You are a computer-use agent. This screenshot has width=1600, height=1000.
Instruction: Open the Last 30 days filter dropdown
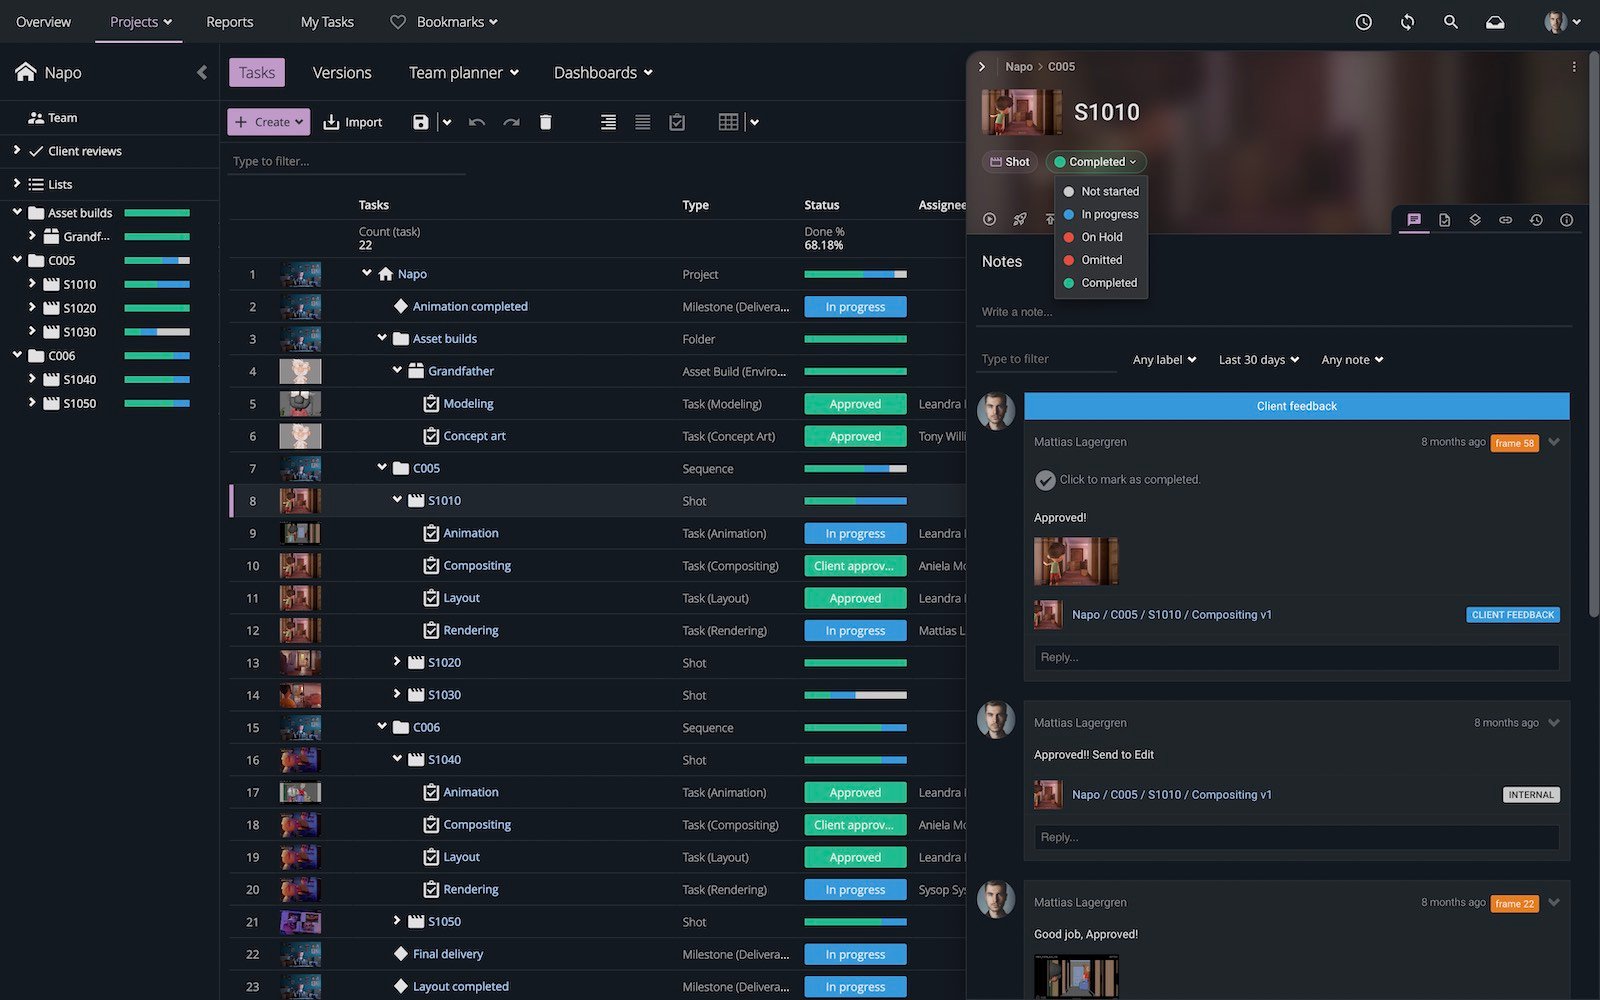[1258, 360]
